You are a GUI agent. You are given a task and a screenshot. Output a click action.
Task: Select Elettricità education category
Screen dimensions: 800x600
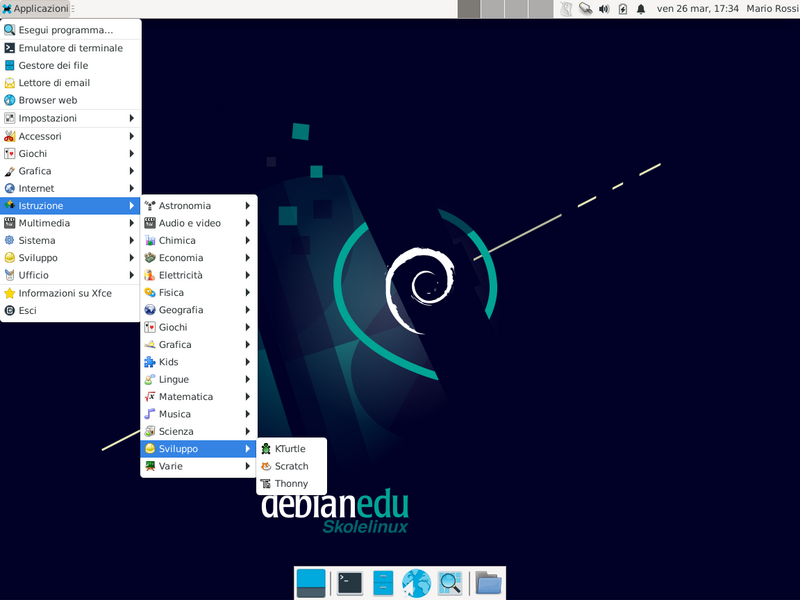coord(198,275)
